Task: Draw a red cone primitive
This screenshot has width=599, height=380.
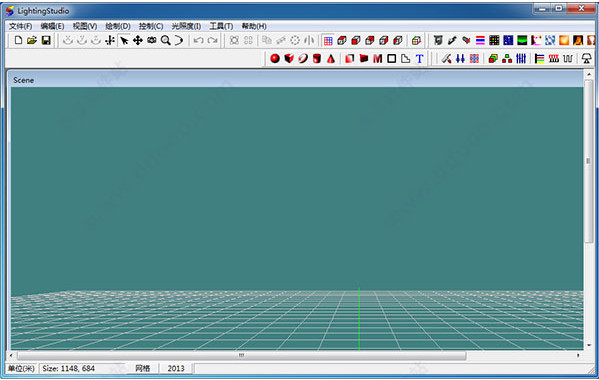Action: coord(331,58)
